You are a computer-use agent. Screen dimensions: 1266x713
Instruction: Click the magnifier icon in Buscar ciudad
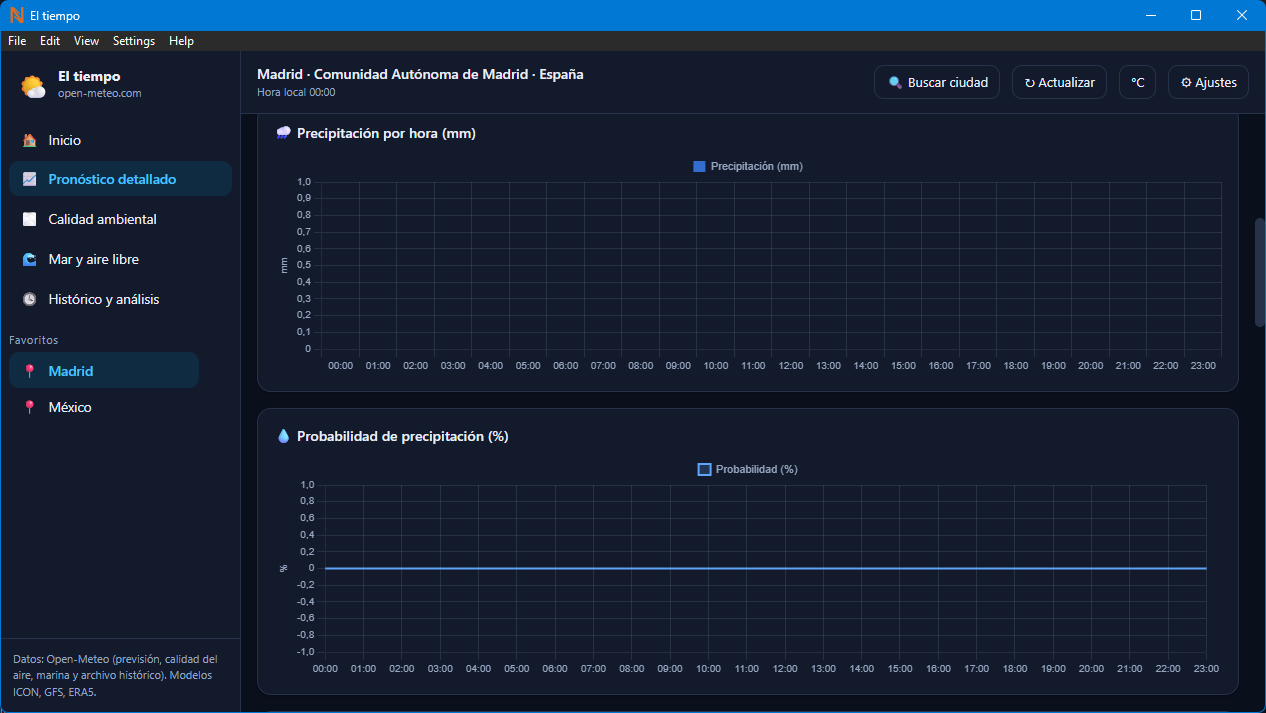coord(895,83)
